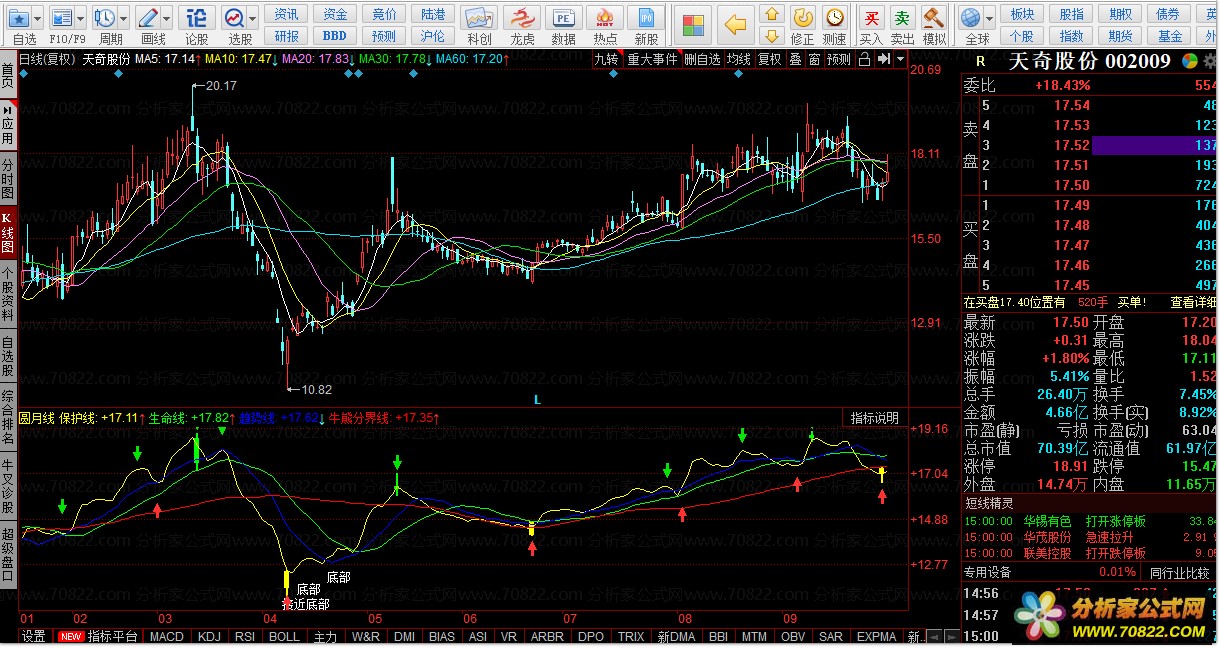Select the BOLL indicator tab
The height and width of the screenshot is (648, 1222).
(x=284, y=637)
